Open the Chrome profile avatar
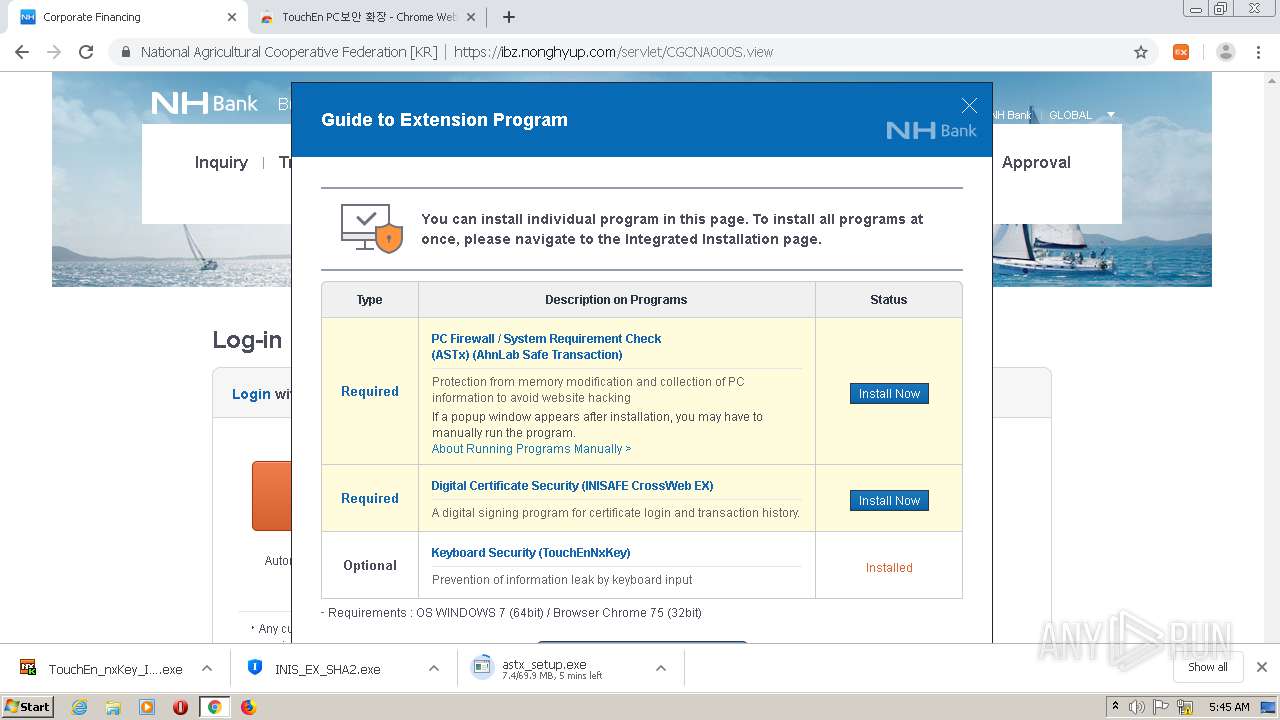This screenshot has width=1280, height=720. click(1225, 52)
